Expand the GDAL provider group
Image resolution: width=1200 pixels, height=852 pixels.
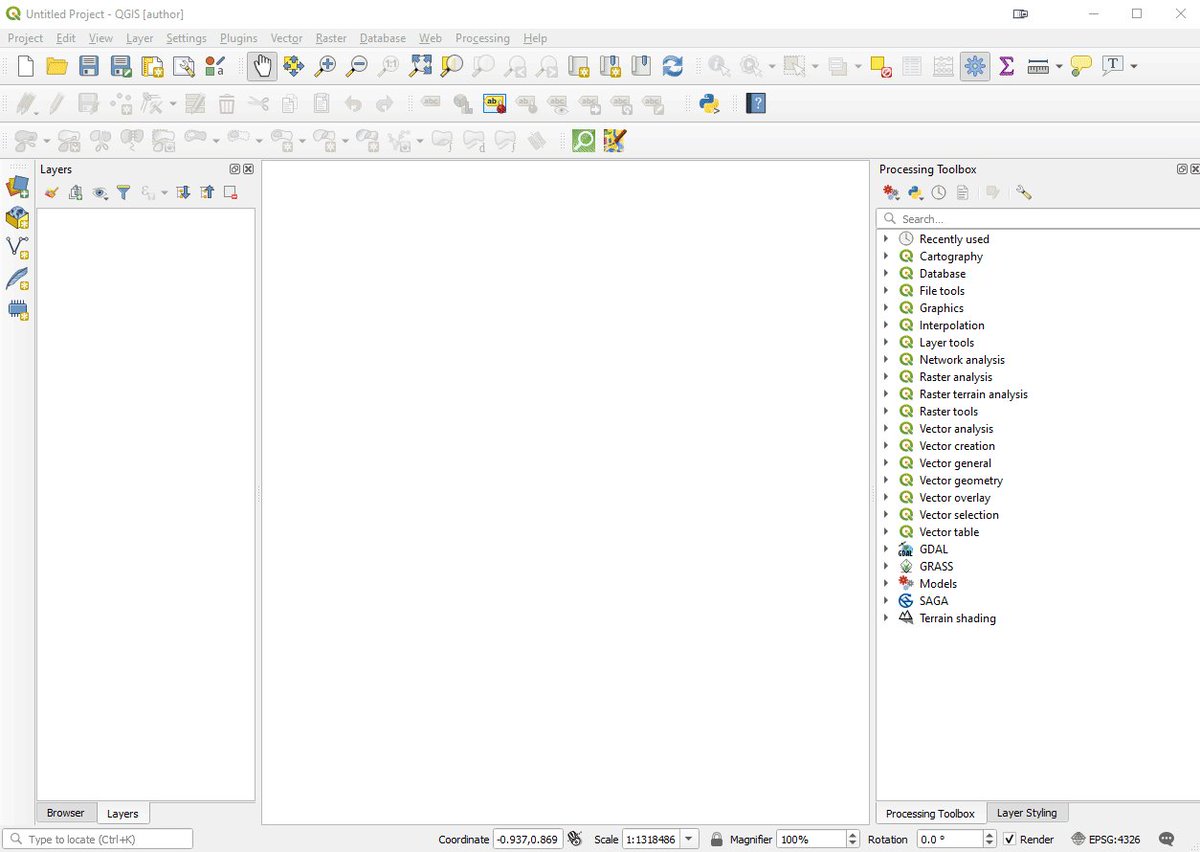(886, 549)
